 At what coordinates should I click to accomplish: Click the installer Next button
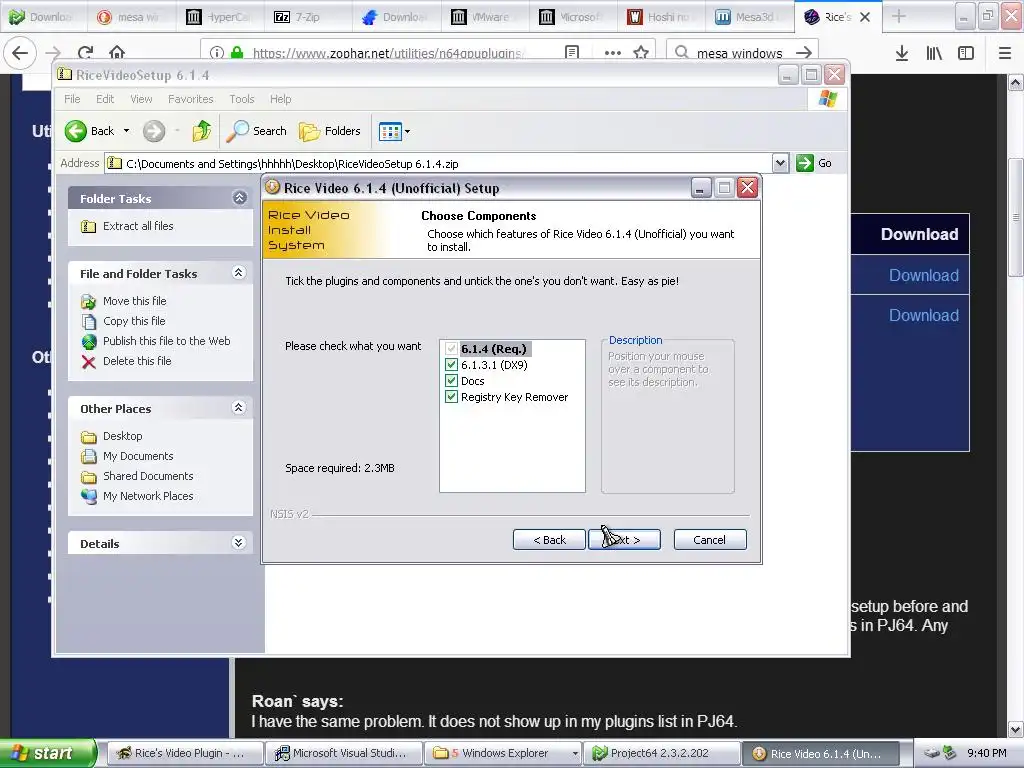624,540
